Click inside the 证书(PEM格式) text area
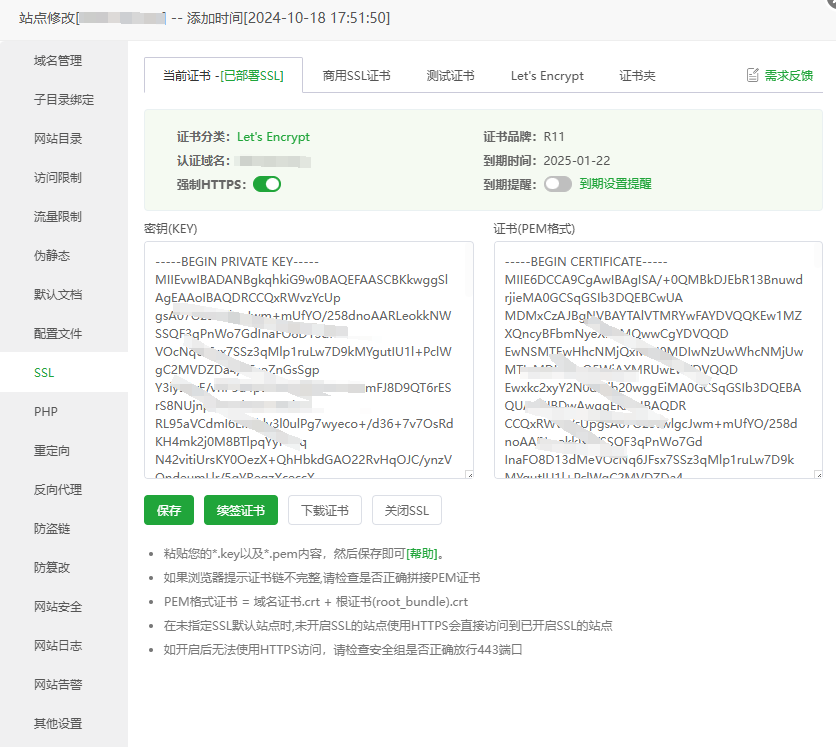 click(658, 360)
